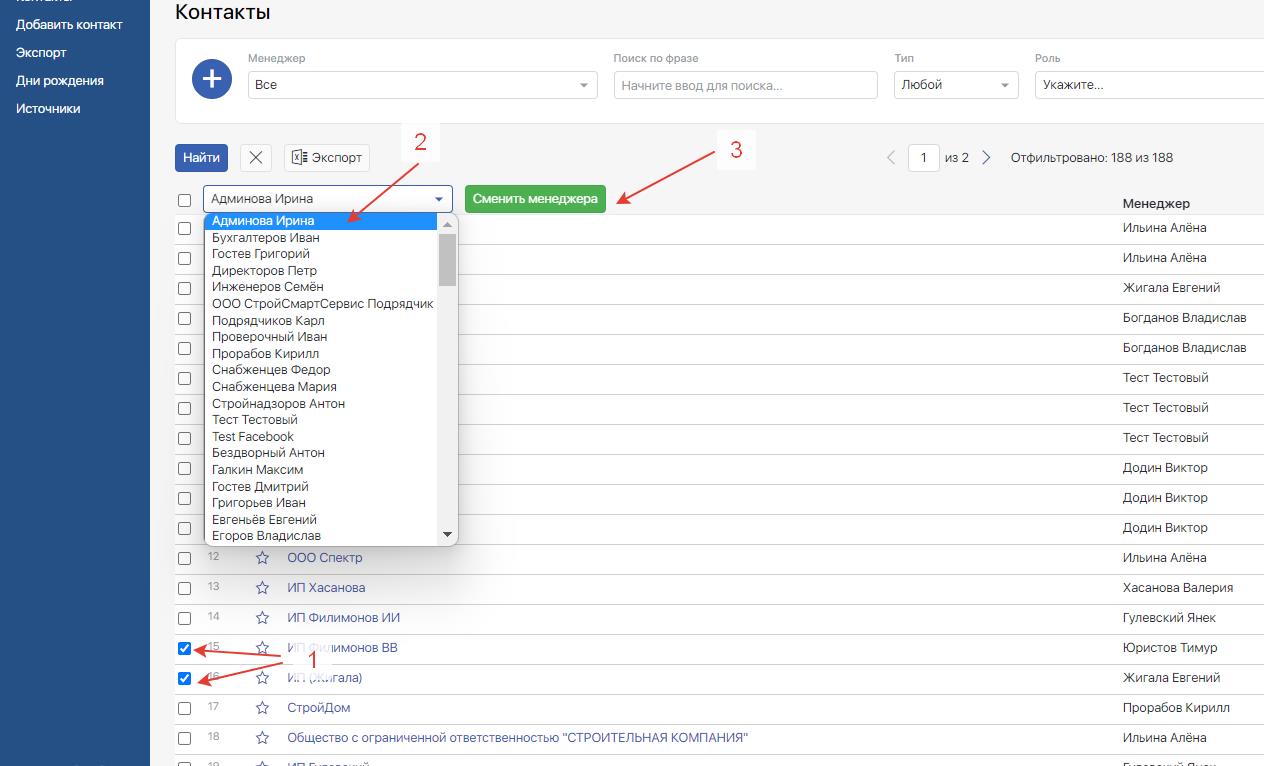Go to next page with right chevron
Screen dimensions: 1264x766
(x=986, y=158)
